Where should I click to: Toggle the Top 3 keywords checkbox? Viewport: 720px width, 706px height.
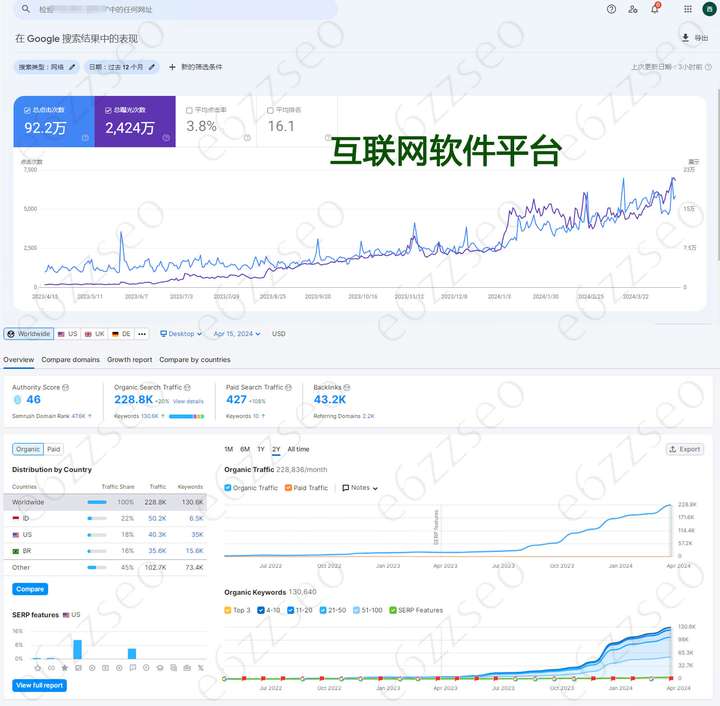[x=228, y=610]
